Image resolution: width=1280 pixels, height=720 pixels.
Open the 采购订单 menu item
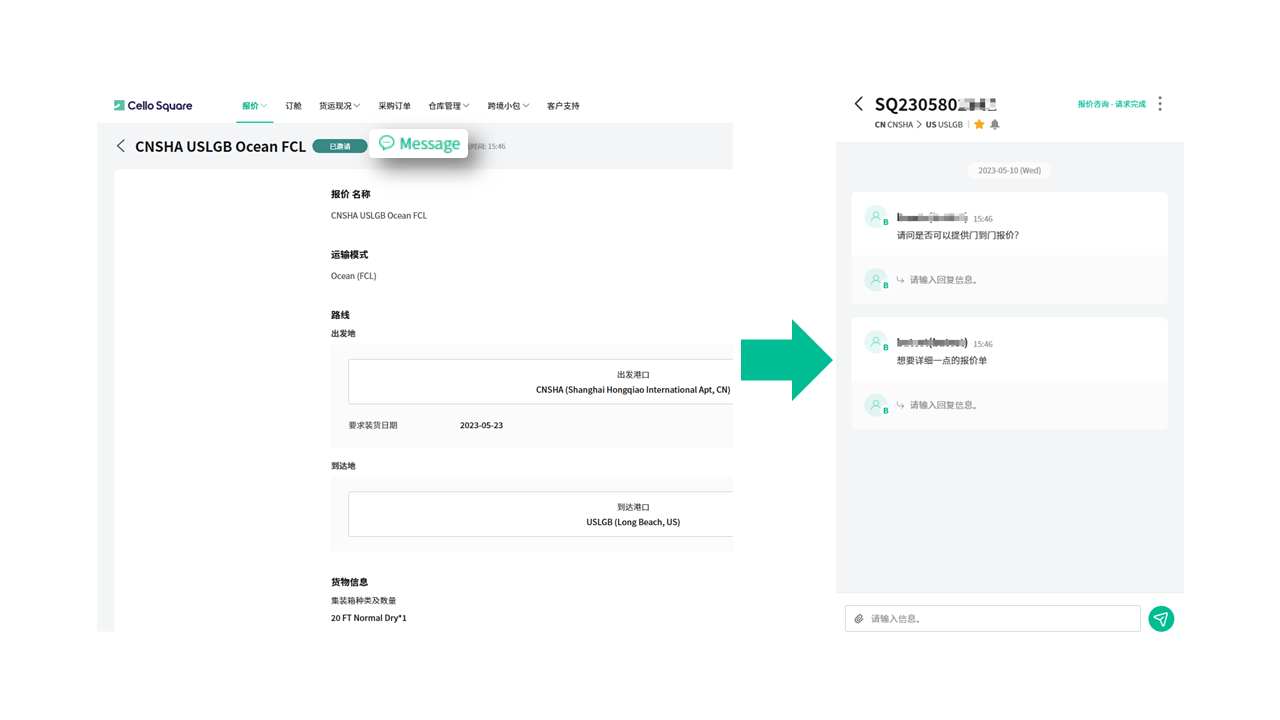point(394,106)
